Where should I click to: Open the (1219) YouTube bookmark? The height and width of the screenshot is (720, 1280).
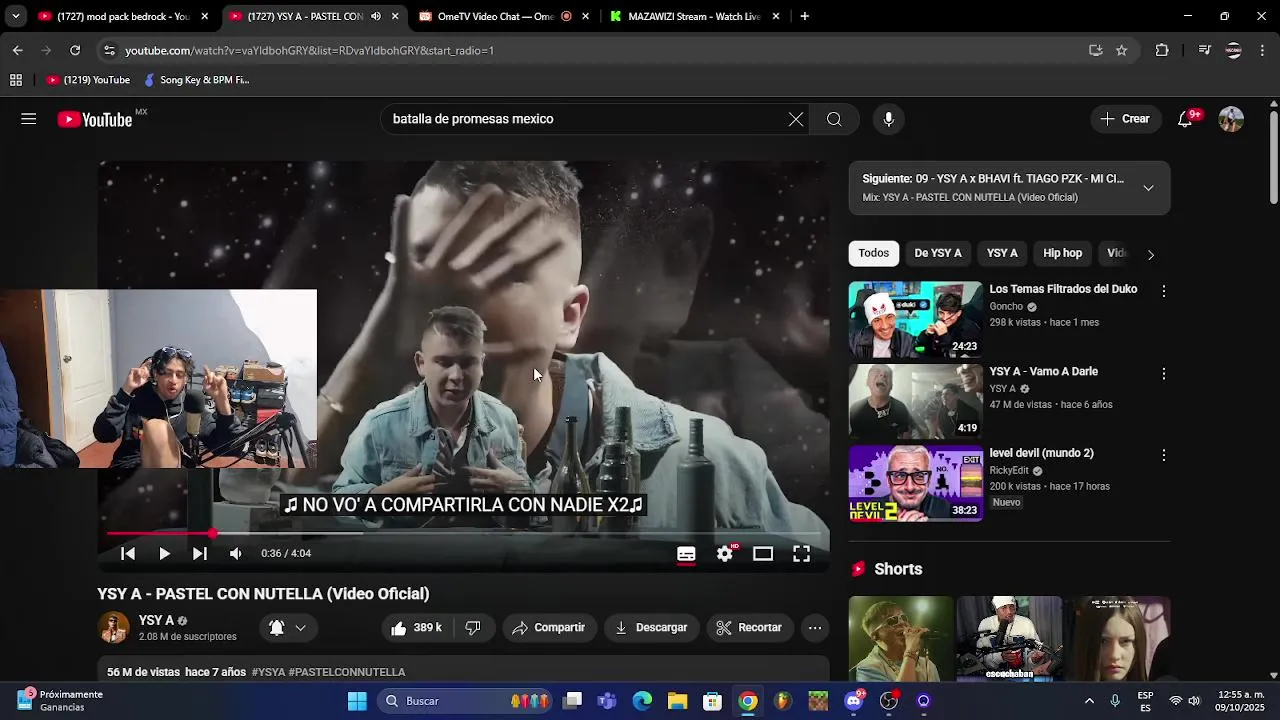point(88,80)
